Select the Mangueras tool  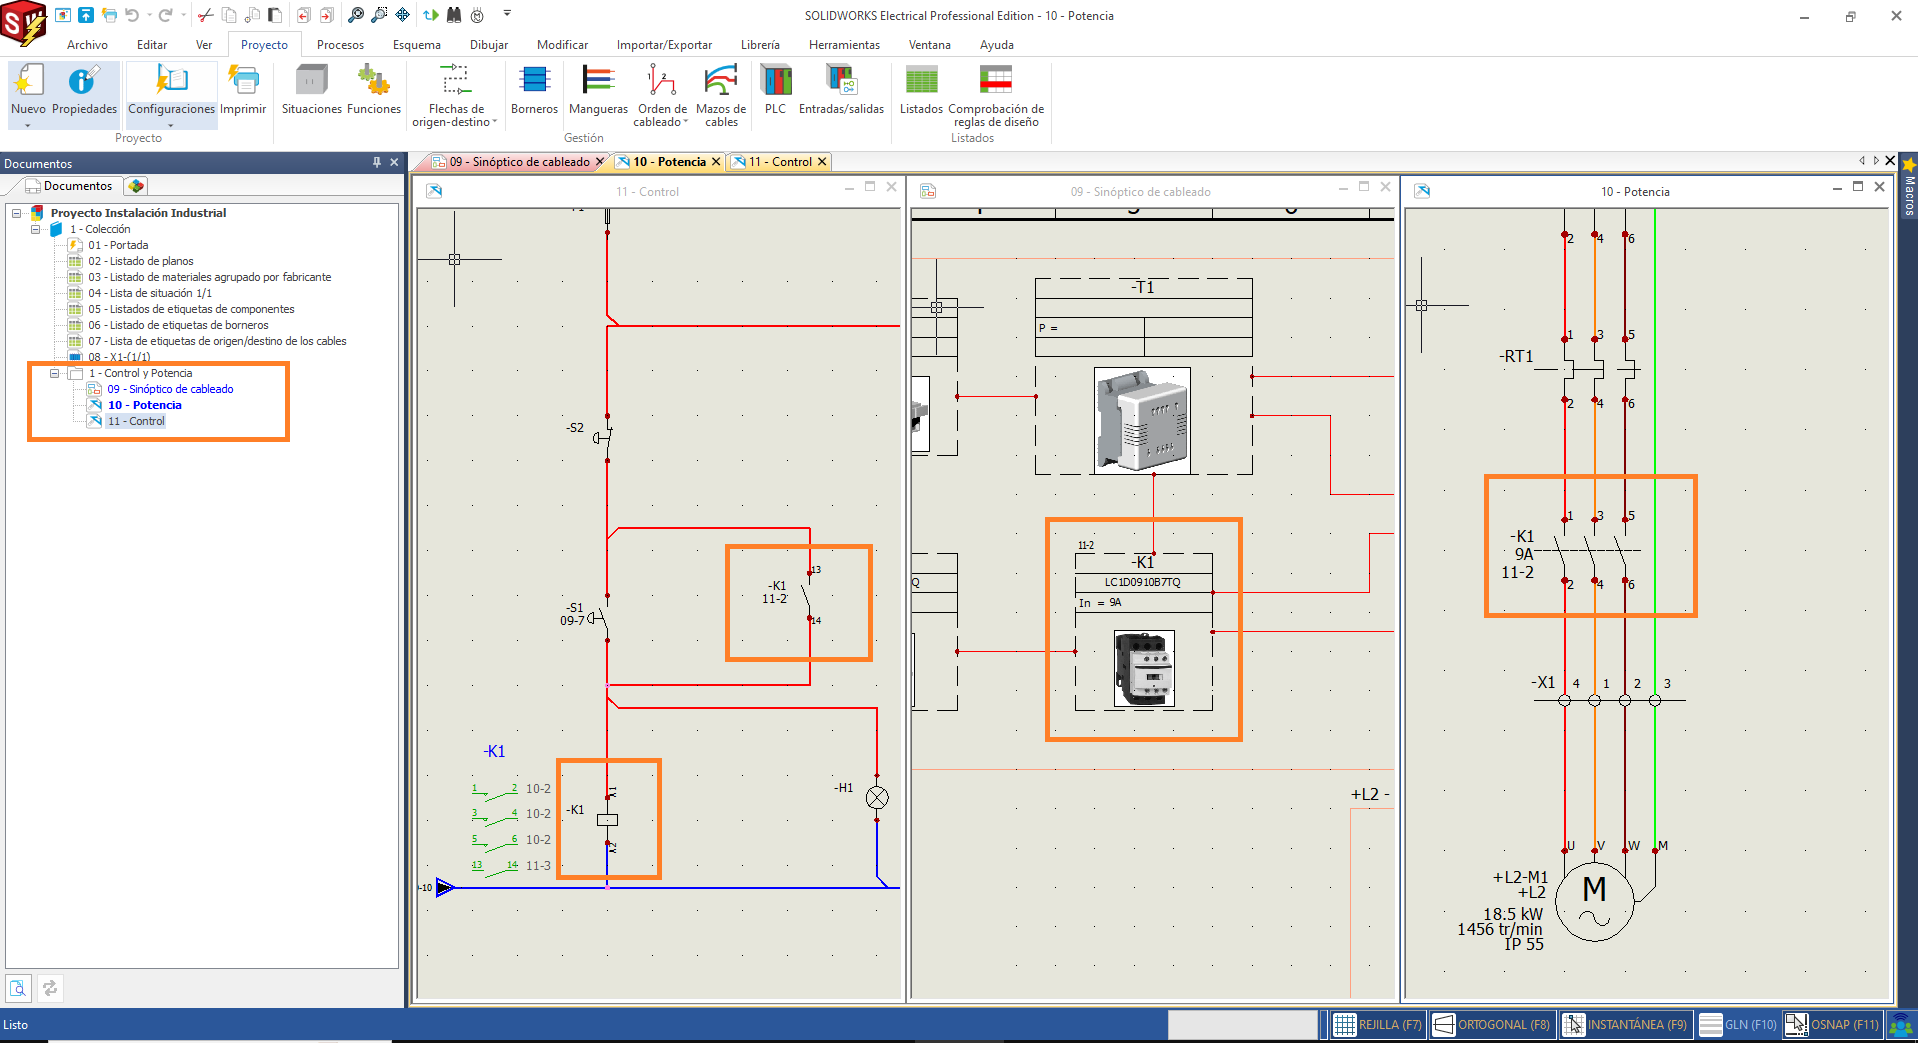point(597,95)
